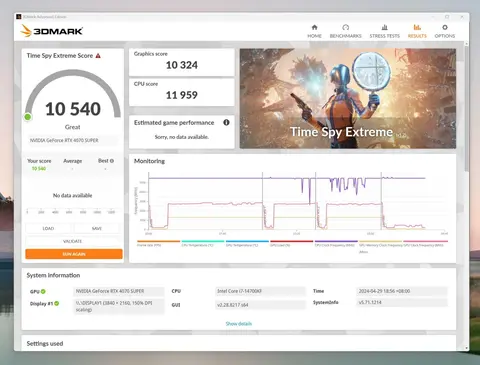Click the orange RUN AGAIN button
The height and width of the screenshot is (365, 480).
pyautogui.click(x=74, y=254)
